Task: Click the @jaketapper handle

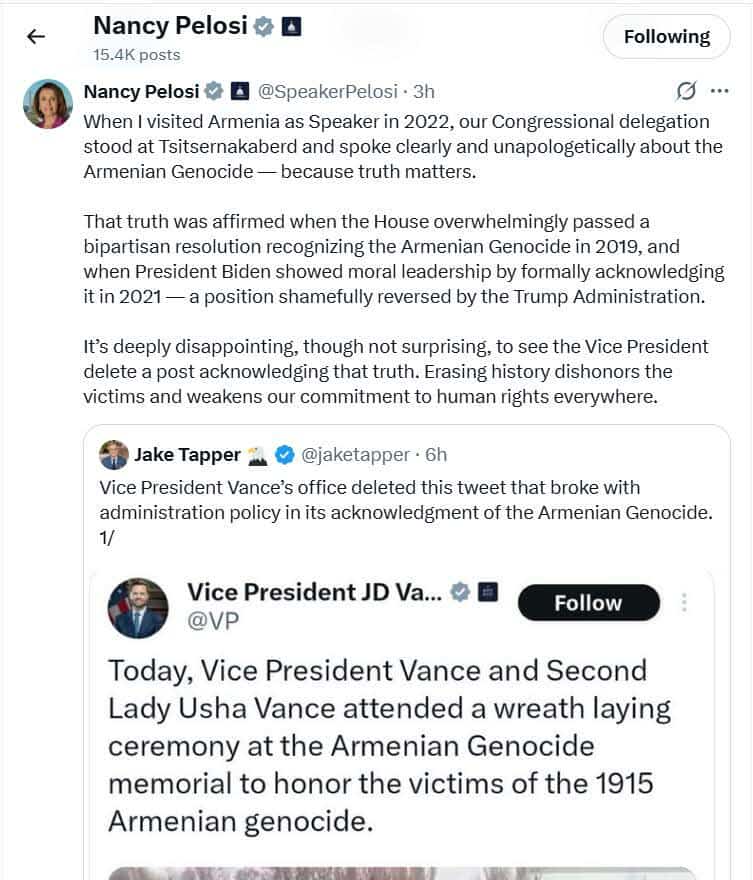Action: (x=355, y=455)
